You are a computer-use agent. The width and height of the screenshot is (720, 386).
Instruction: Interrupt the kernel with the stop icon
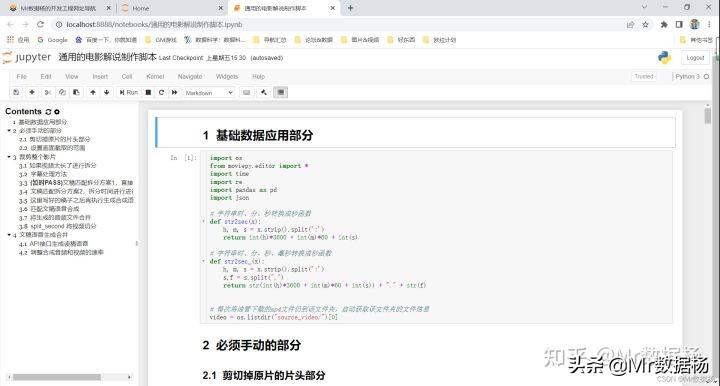[148, 92]
